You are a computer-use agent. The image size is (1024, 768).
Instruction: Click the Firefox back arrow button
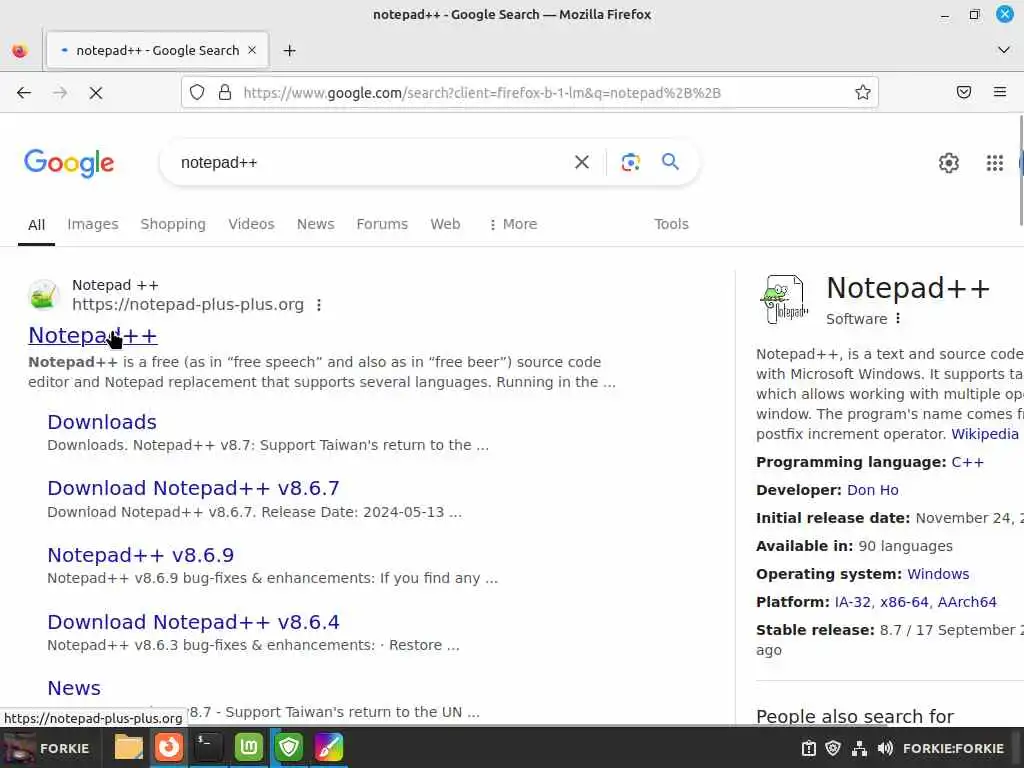pos(24,93)
